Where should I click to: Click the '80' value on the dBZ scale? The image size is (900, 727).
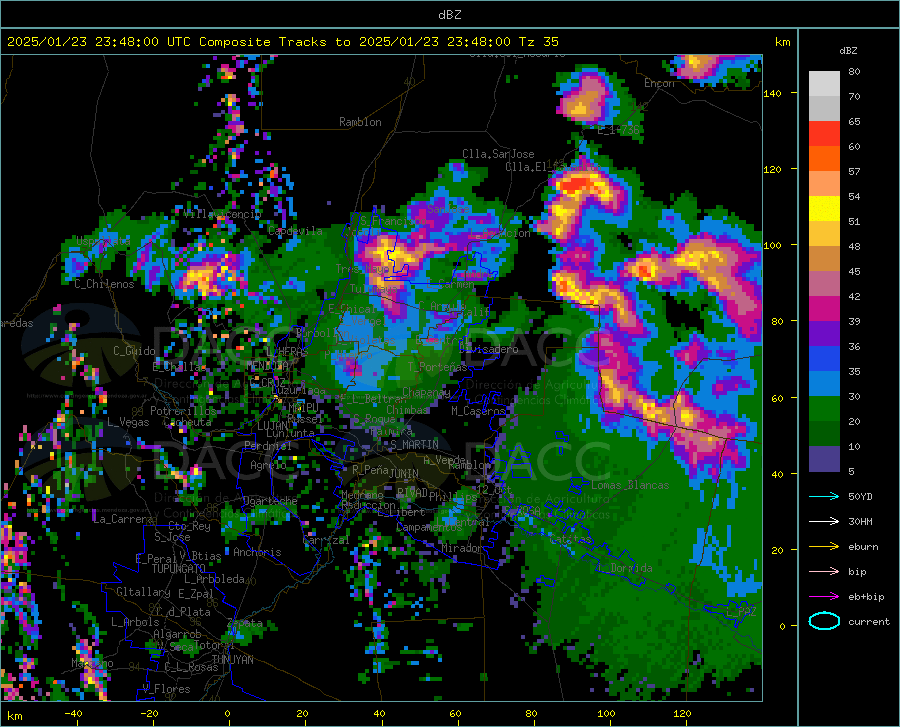854,71
